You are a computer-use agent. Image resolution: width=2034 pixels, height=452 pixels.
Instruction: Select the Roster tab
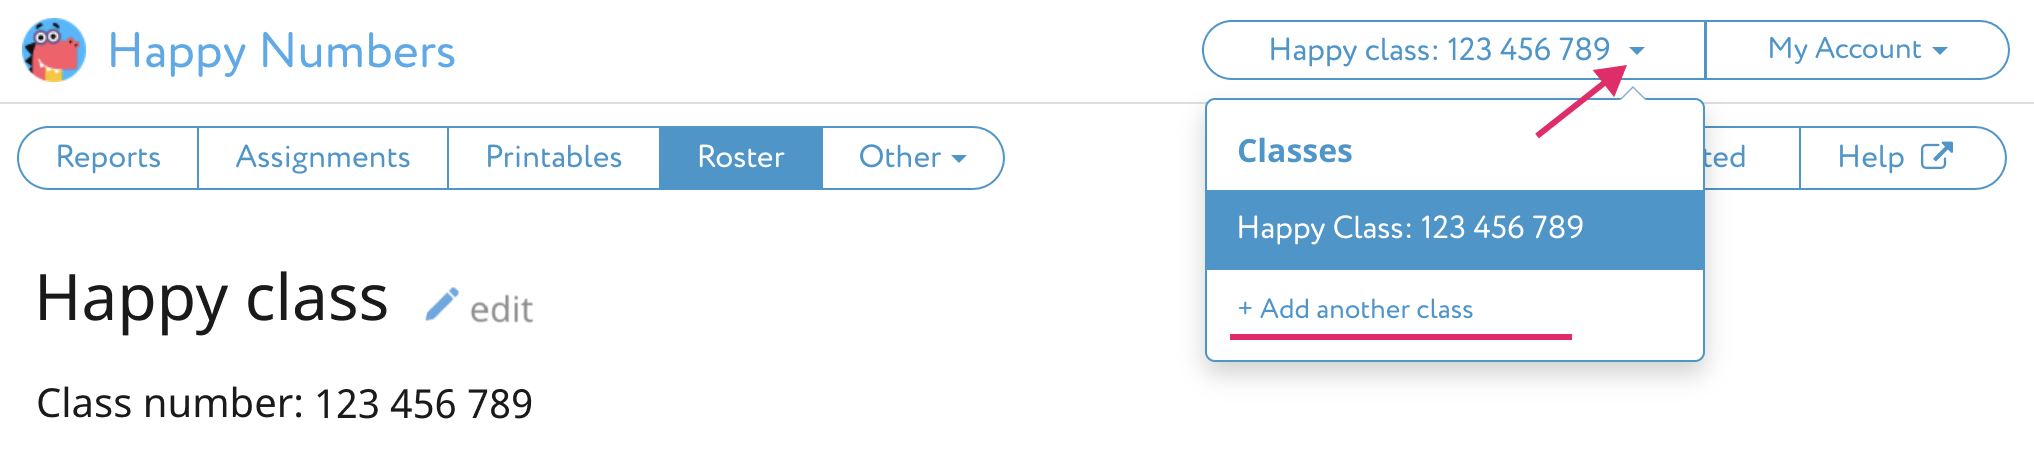740,157
